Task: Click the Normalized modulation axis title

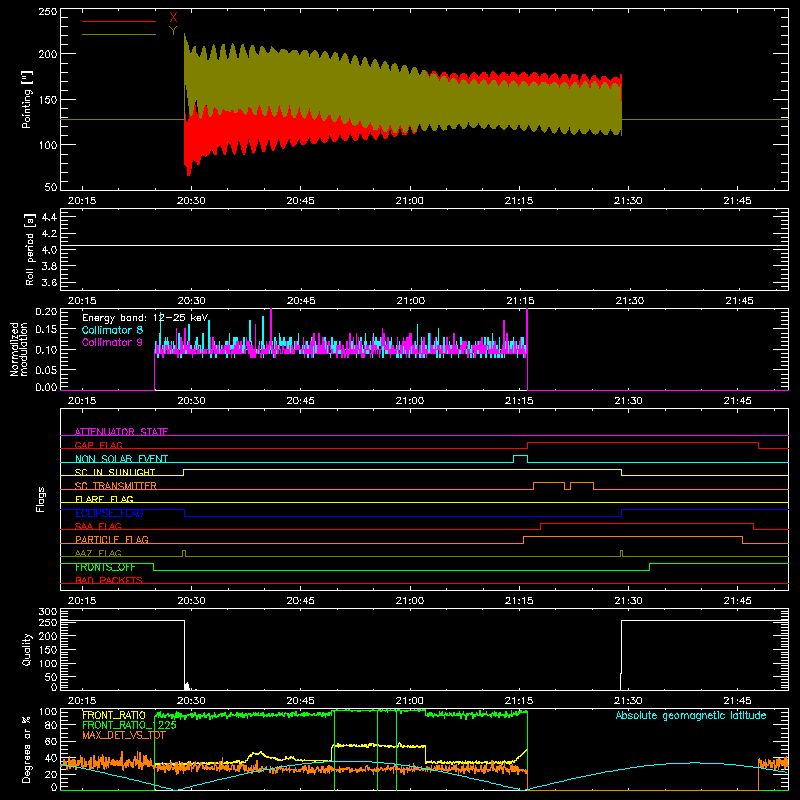Action: click(18, 349)
